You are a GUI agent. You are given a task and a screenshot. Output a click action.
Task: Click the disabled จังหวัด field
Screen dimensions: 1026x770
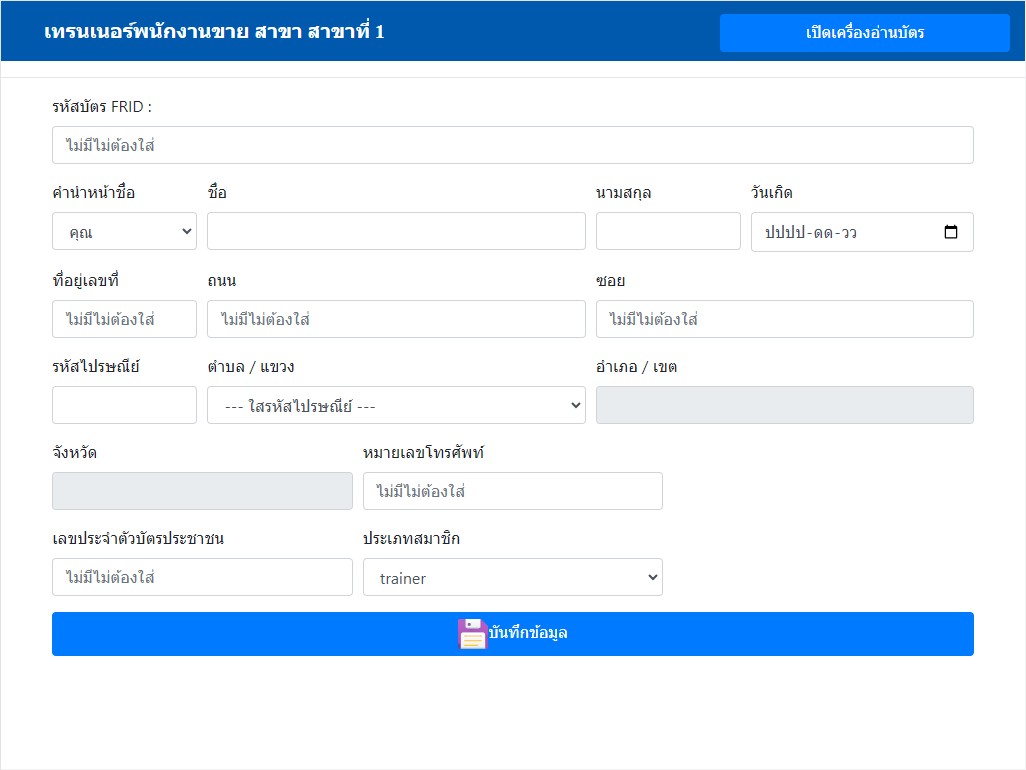(x=202, y=491)
